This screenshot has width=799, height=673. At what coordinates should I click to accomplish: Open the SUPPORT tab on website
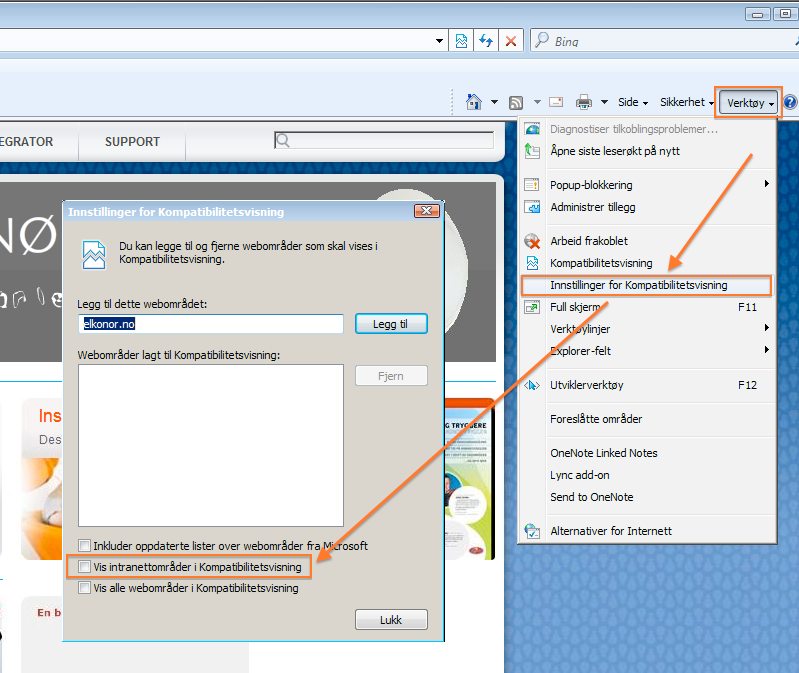132,141
